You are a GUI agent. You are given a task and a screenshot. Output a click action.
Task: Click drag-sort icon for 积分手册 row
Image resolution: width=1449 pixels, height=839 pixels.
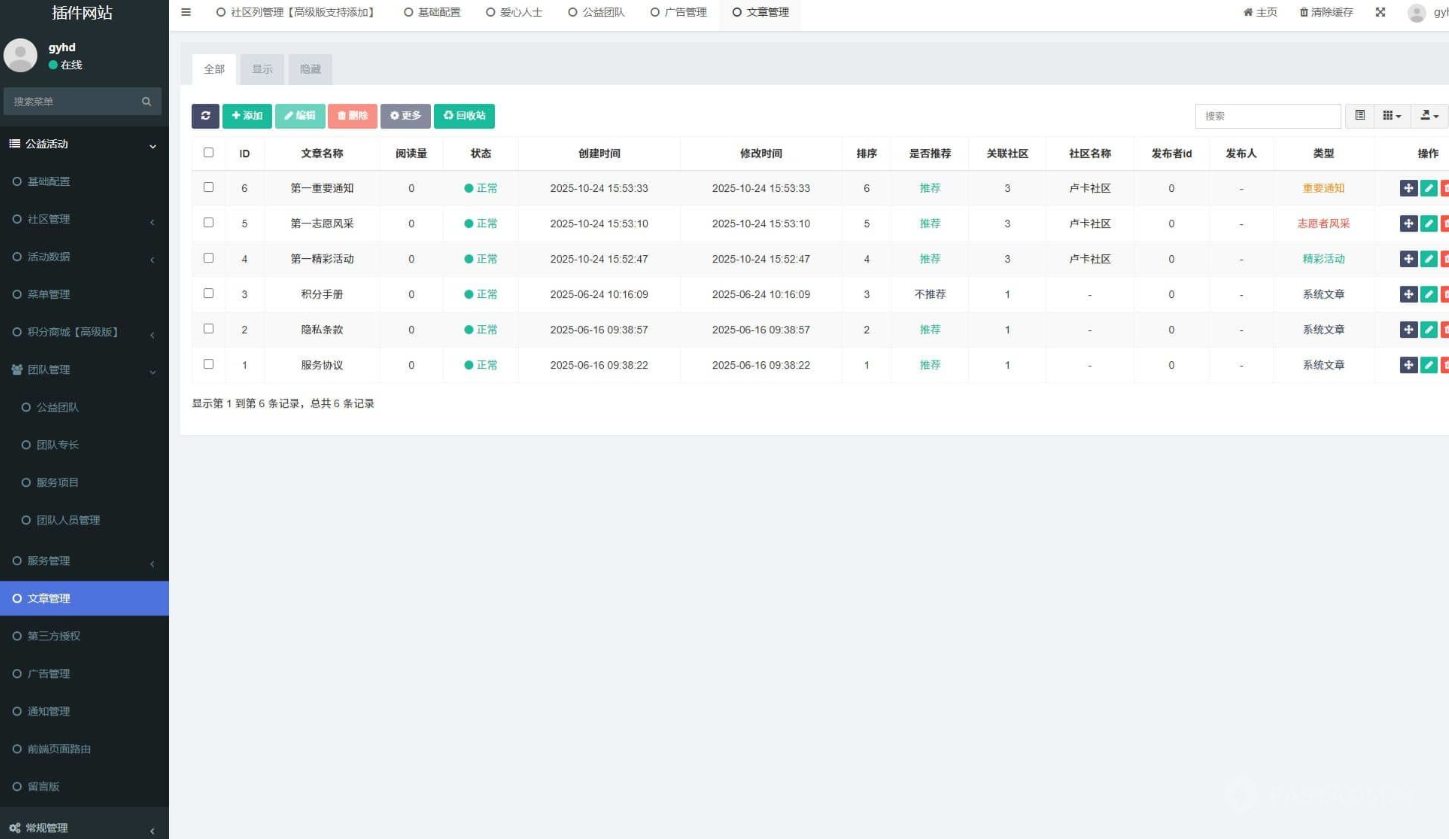click(1408, 294)
